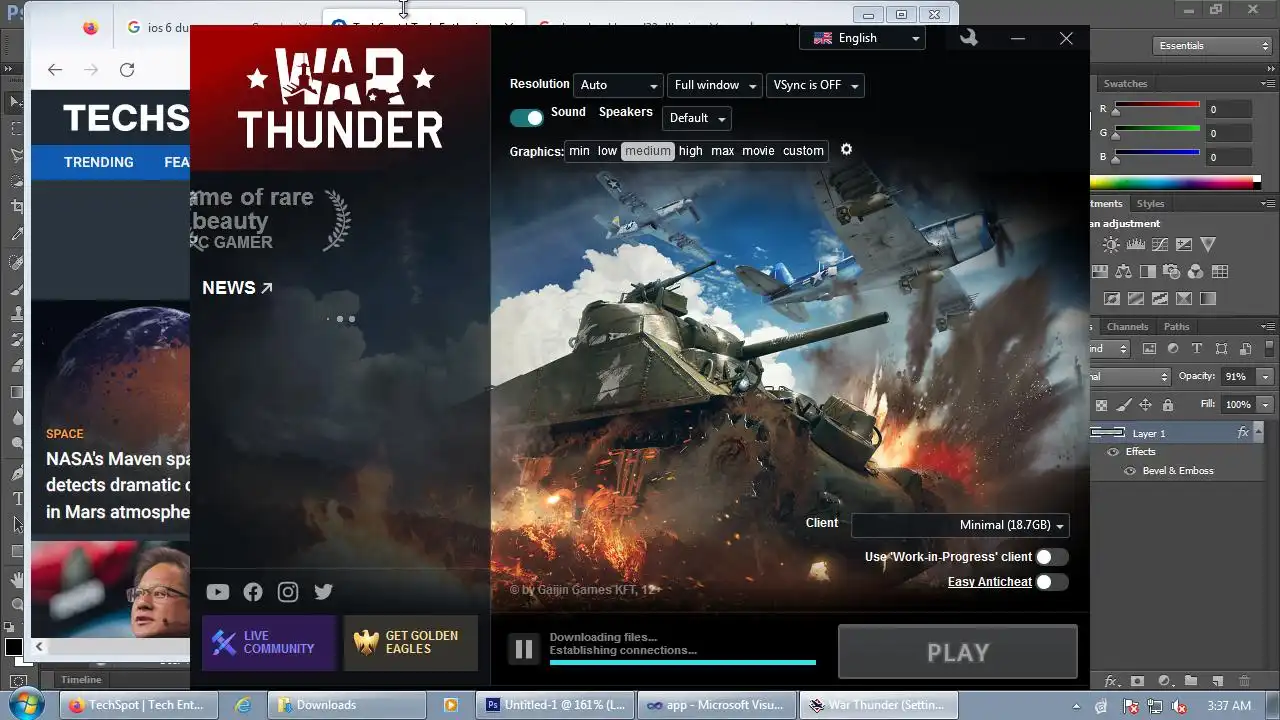The width and height of the screenshot is (1280, 720).
Task: Pause the file download
Action: click(523, 649)
